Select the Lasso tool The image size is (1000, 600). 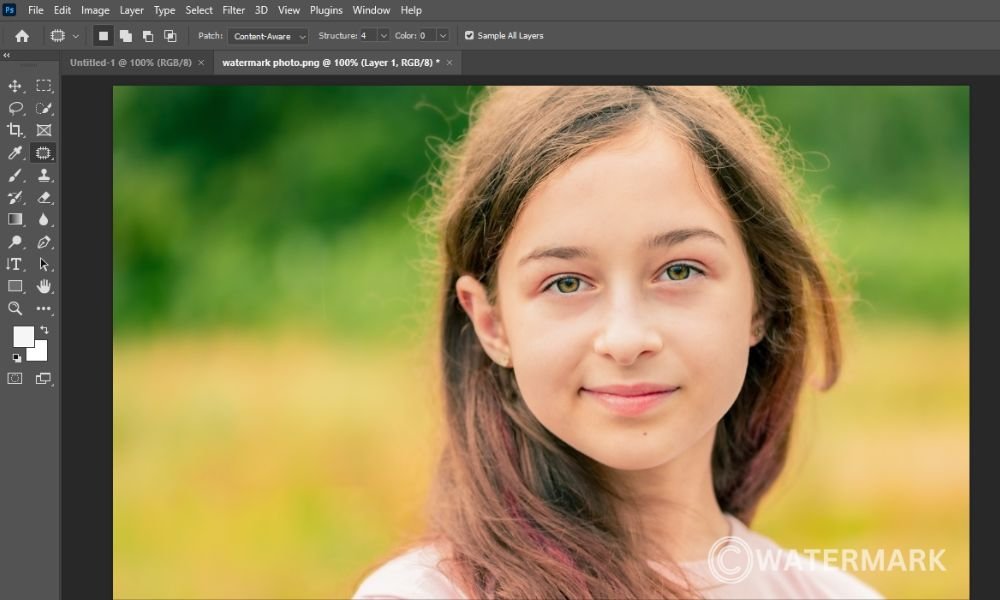click(15, 108)
